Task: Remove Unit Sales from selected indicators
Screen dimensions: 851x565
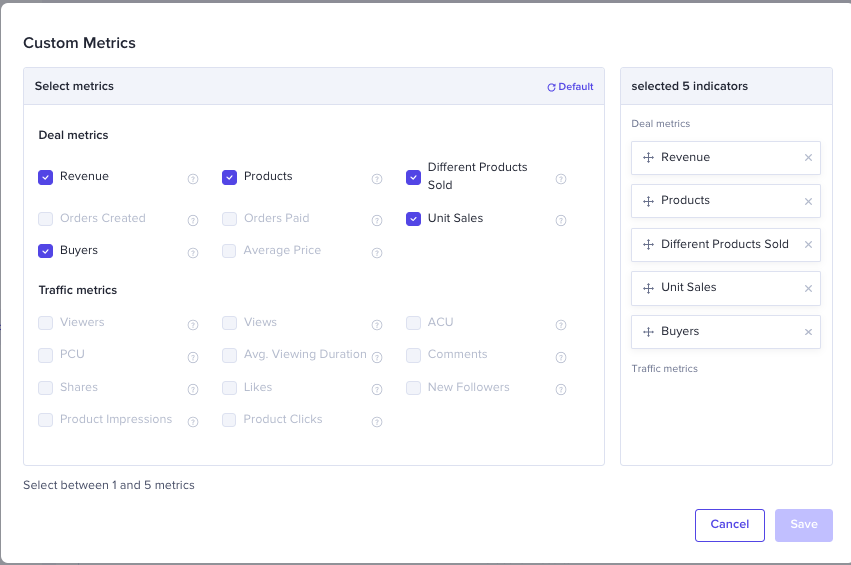Action: (x=808, y=288)
